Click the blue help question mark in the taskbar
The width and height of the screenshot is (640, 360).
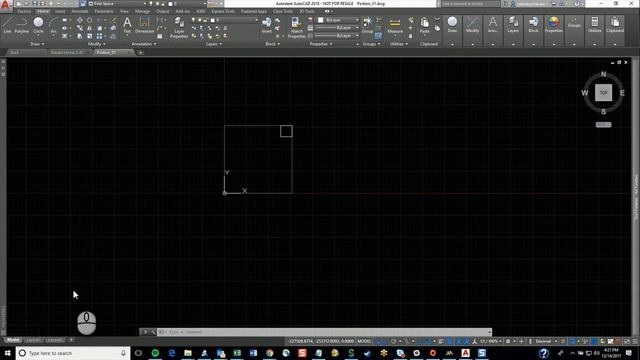[543, 353]
